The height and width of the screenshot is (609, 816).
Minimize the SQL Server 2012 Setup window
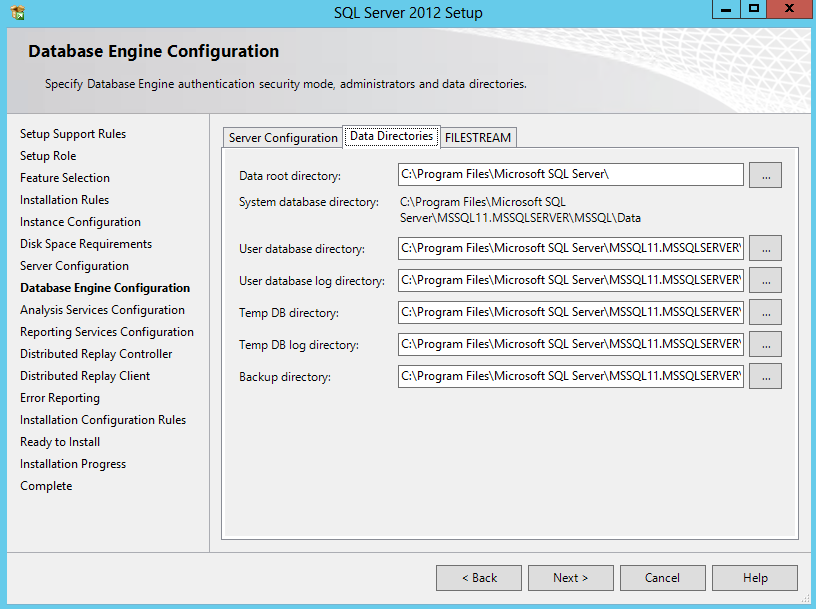tap(726, 9)
